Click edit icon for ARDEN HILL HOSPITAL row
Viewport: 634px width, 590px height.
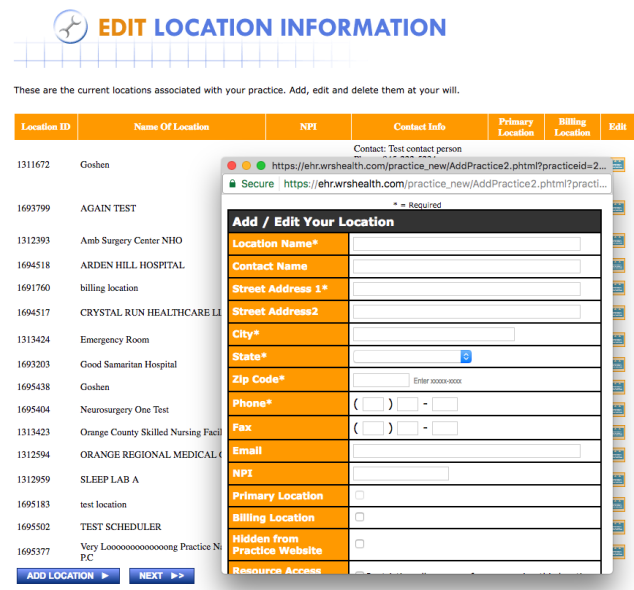617,265
